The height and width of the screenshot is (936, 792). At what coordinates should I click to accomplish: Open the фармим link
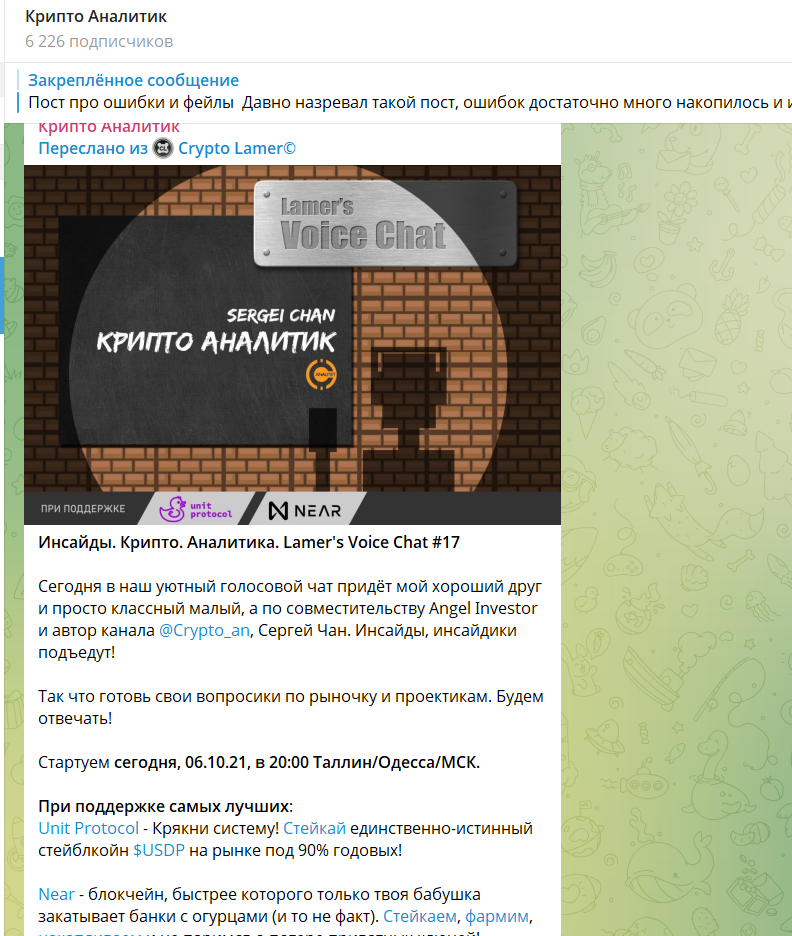[x=497, y=916]
